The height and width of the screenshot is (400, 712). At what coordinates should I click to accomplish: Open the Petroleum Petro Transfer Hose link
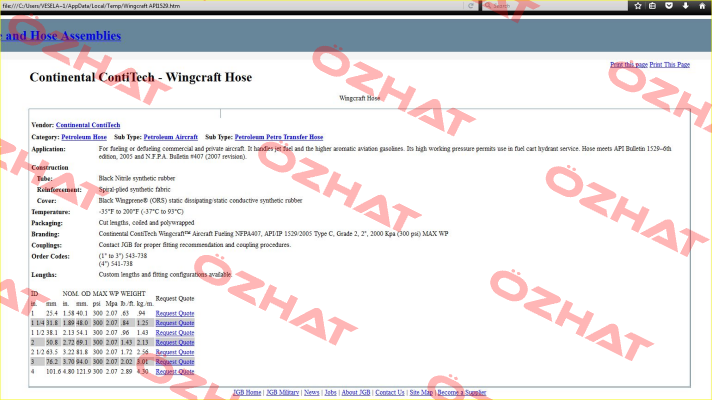(x=279, y=137)
